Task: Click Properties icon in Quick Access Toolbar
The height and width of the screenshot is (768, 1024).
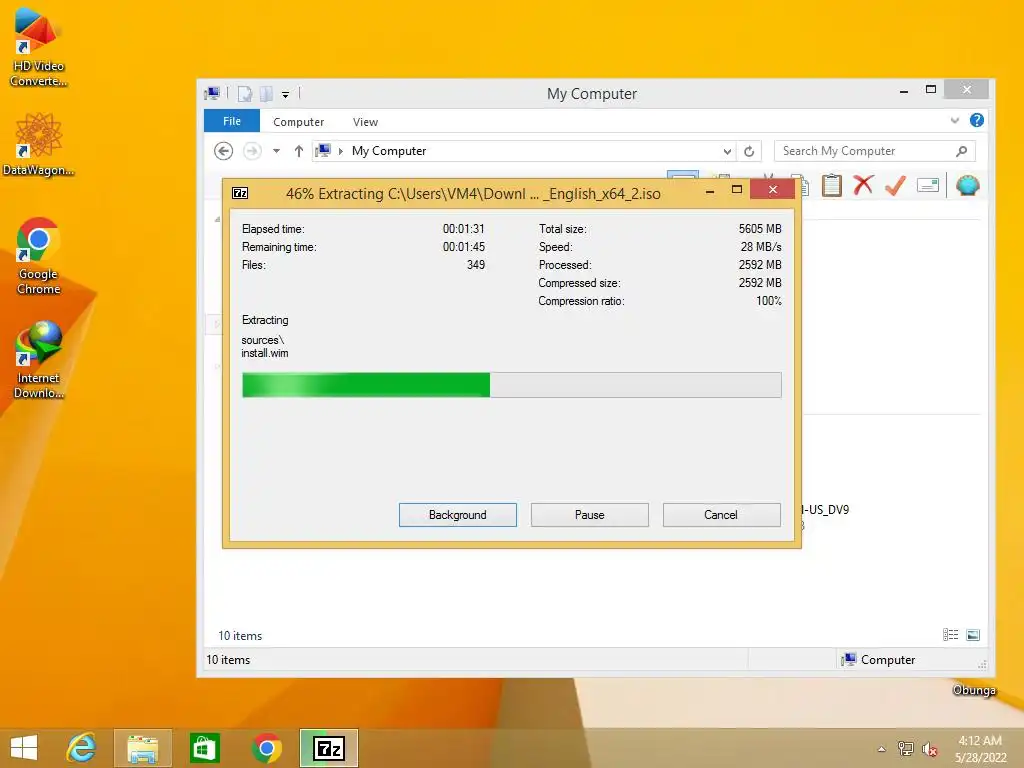Action: (x=245, y=94)
